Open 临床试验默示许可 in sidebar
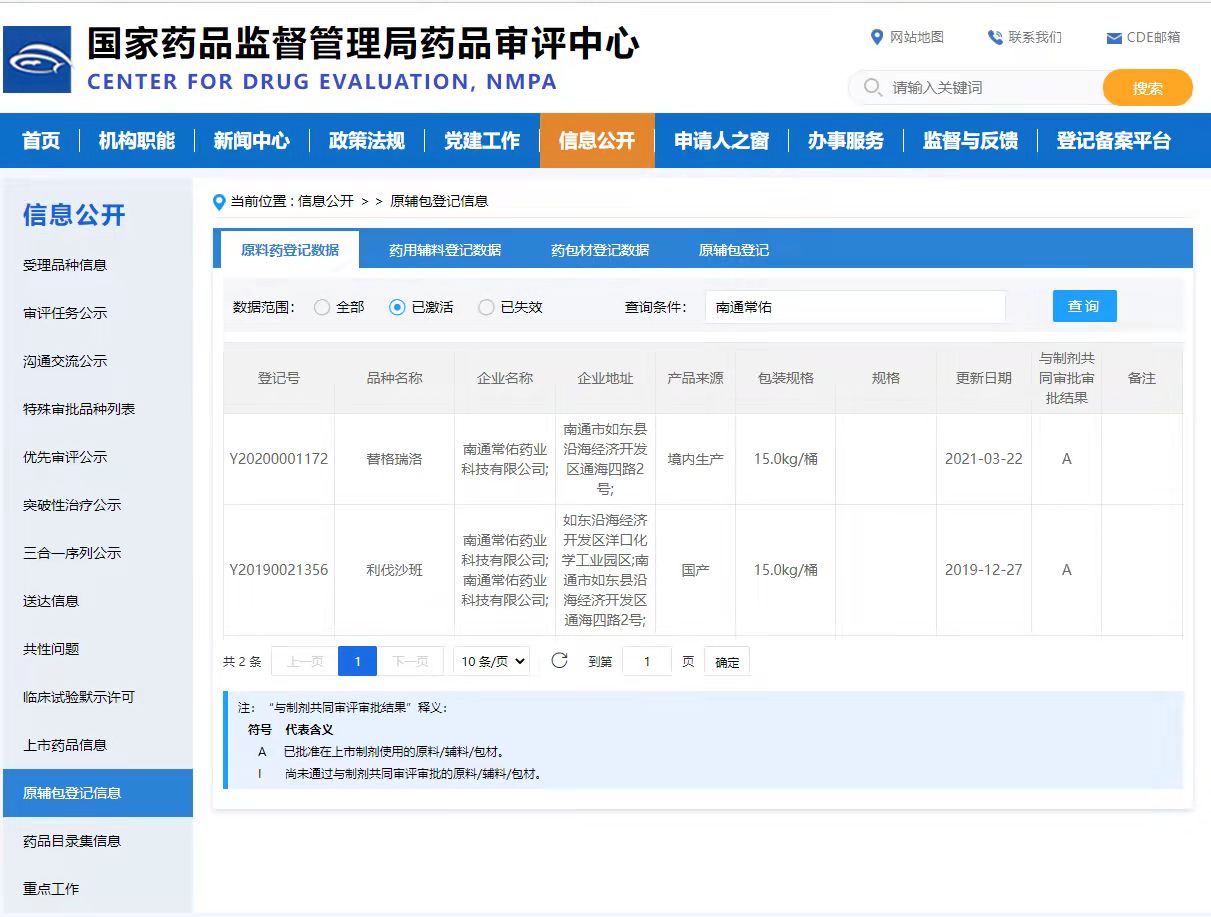This screenshot has width=1211, height=917. 98,697
